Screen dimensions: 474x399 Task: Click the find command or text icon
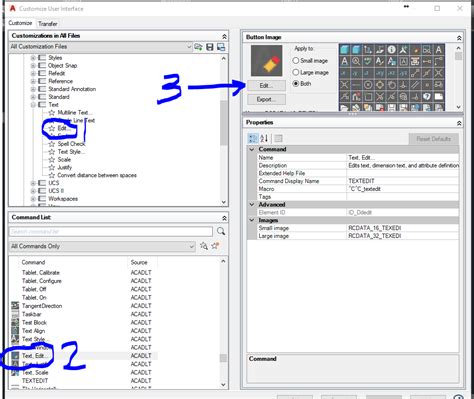click(x=204, y=246)
